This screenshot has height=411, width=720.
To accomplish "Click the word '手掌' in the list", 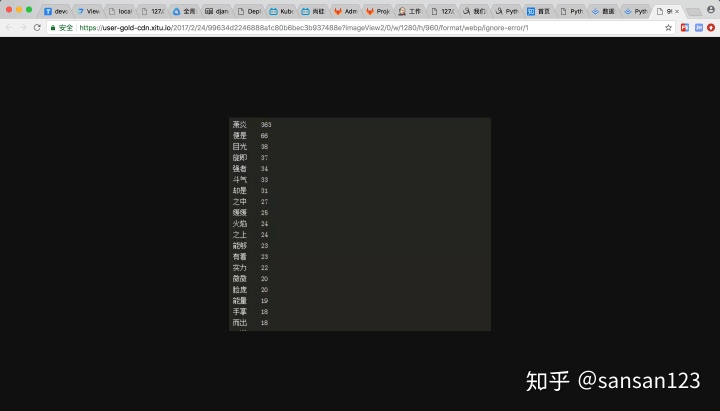I will point(240,312).
